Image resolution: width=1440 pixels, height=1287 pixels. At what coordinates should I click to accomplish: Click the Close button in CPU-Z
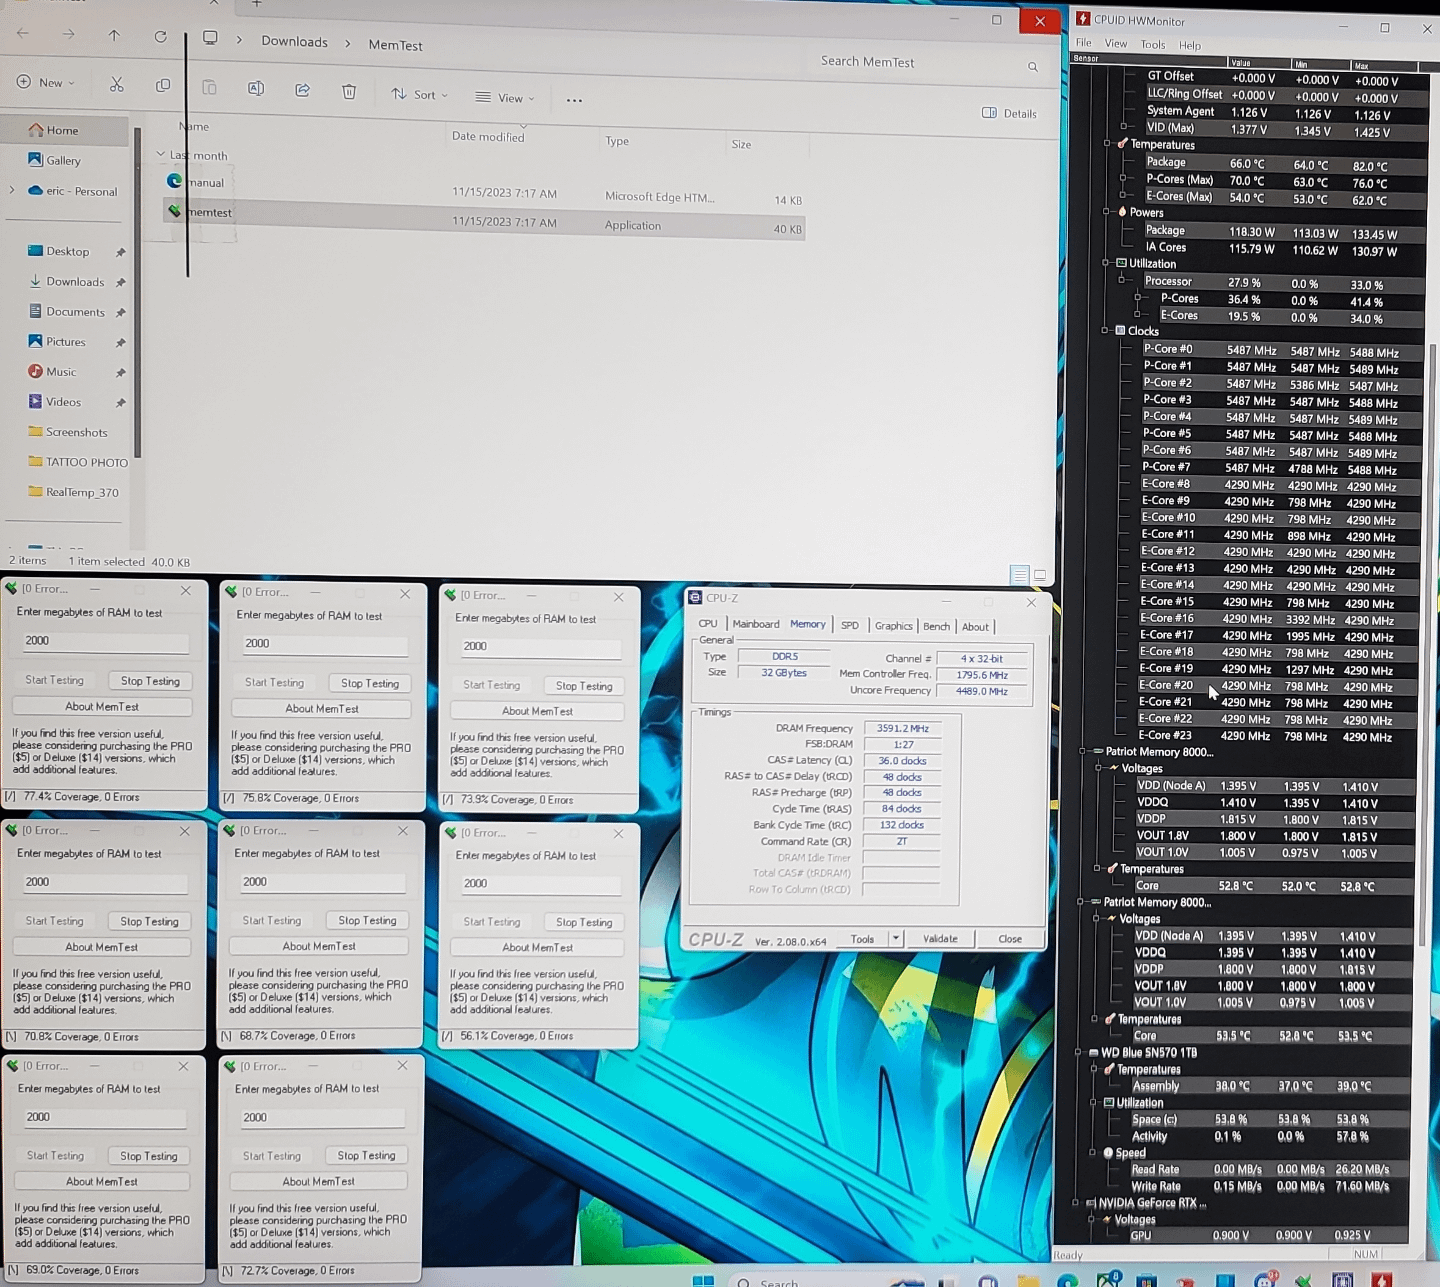tap(1010, 939)
